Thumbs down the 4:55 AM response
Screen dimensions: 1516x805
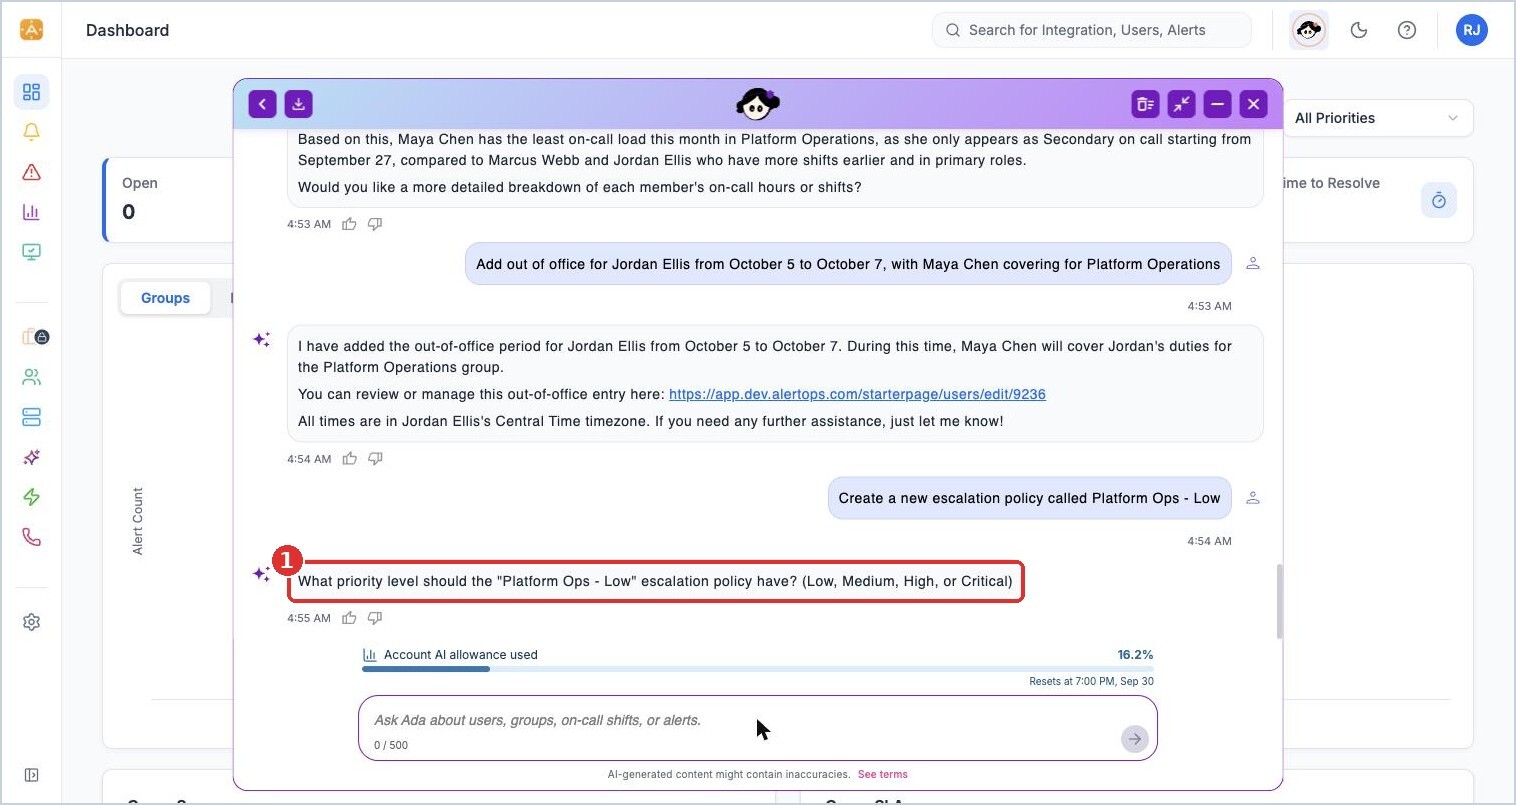coord(375,618)
